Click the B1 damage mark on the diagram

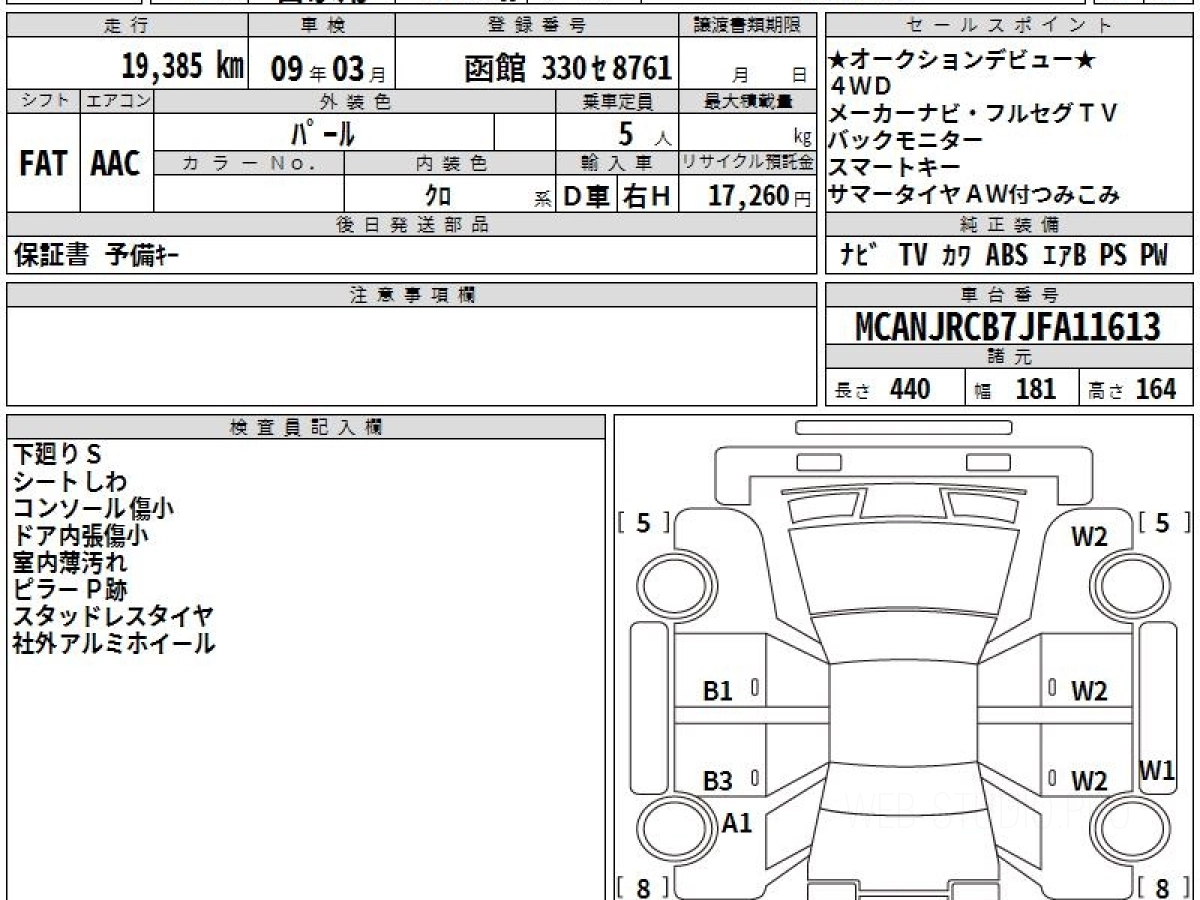coord(718,690)
